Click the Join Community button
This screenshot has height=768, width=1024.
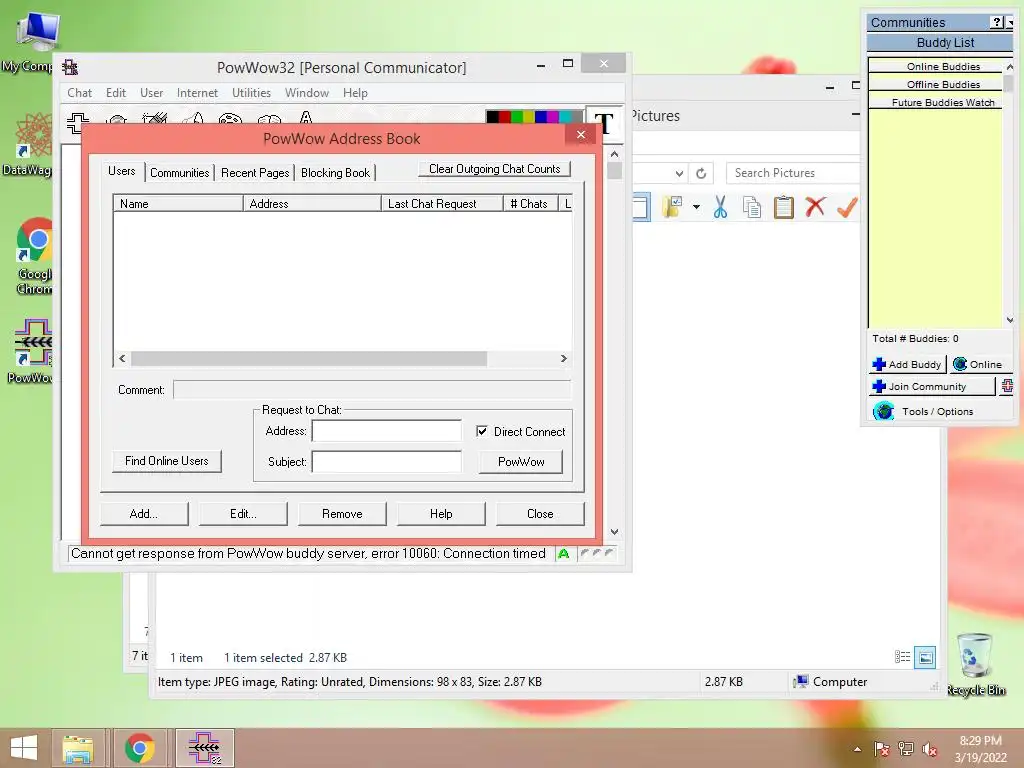(x=932, y=386)
